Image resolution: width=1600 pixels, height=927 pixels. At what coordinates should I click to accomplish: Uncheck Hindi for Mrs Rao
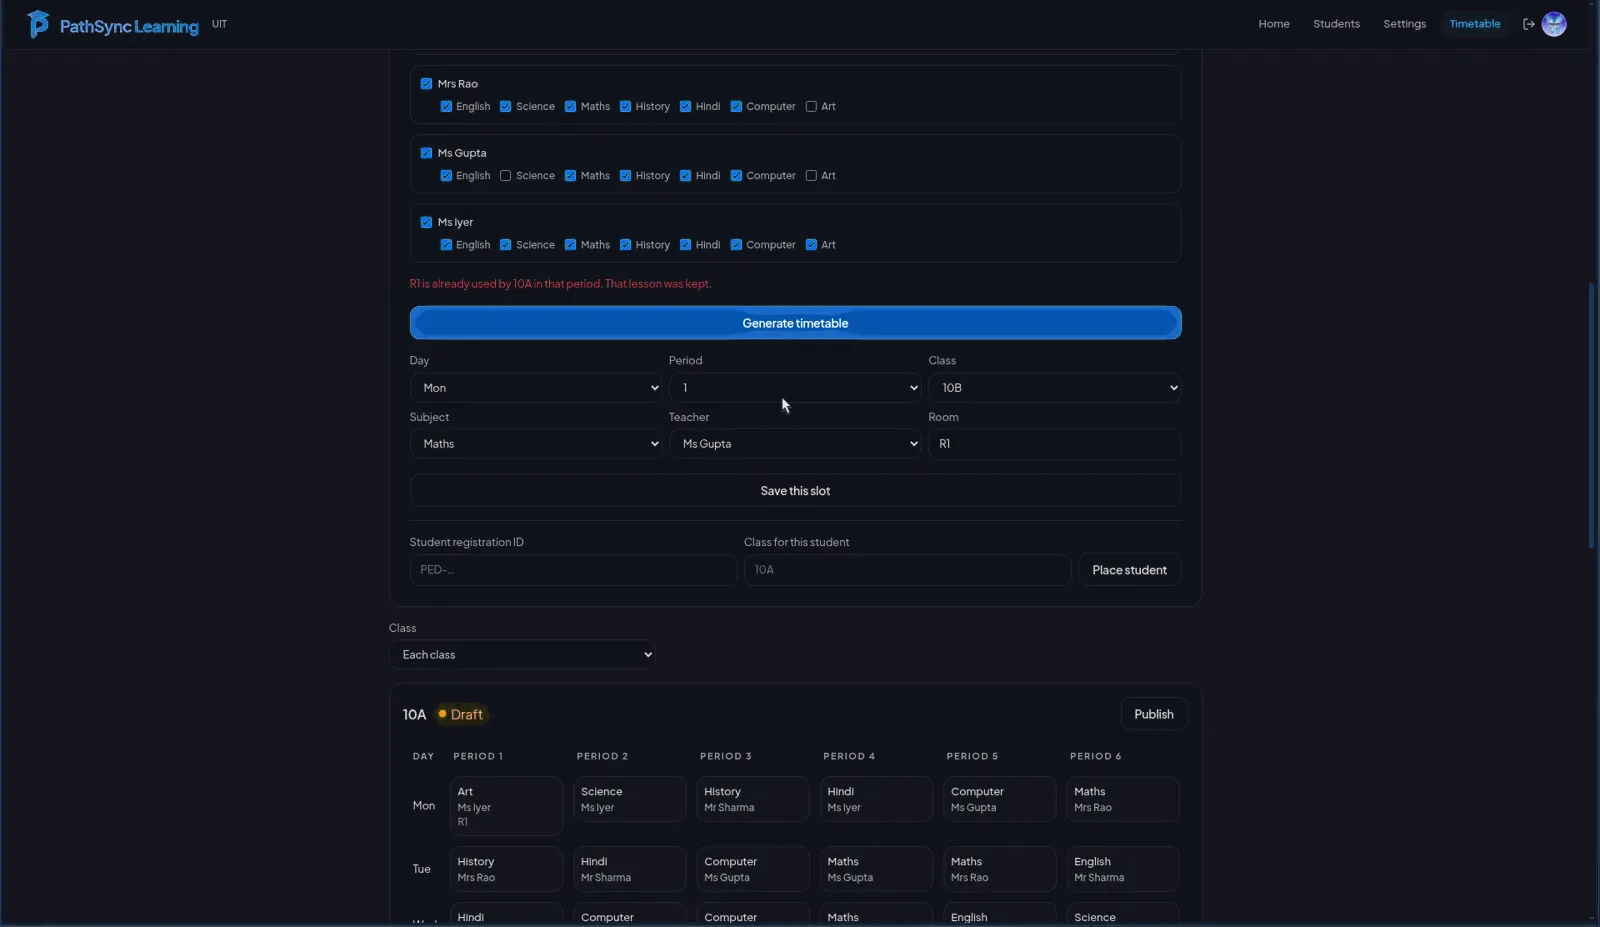685,106
